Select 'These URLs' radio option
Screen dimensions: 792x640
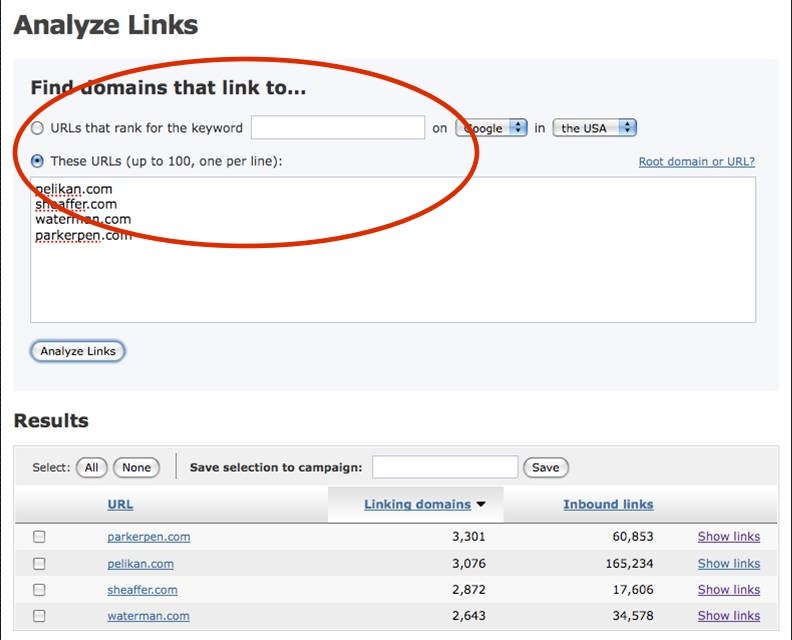click(x=37, y=161)
